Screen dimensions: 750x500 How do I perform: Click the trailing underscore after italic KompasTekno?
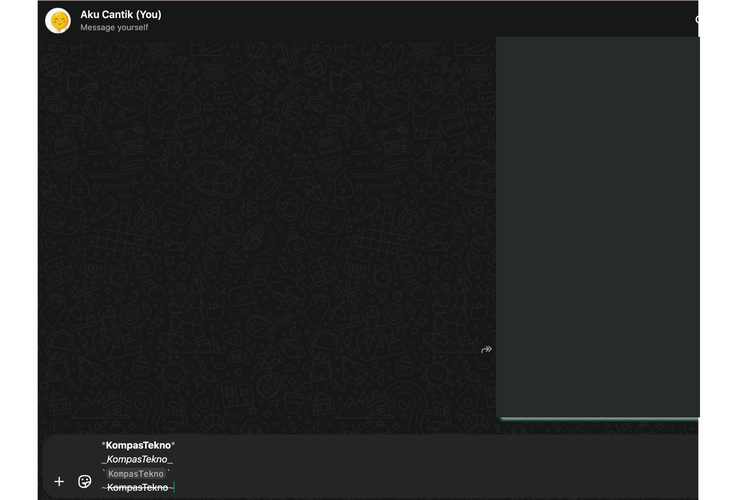pos(171,460)
